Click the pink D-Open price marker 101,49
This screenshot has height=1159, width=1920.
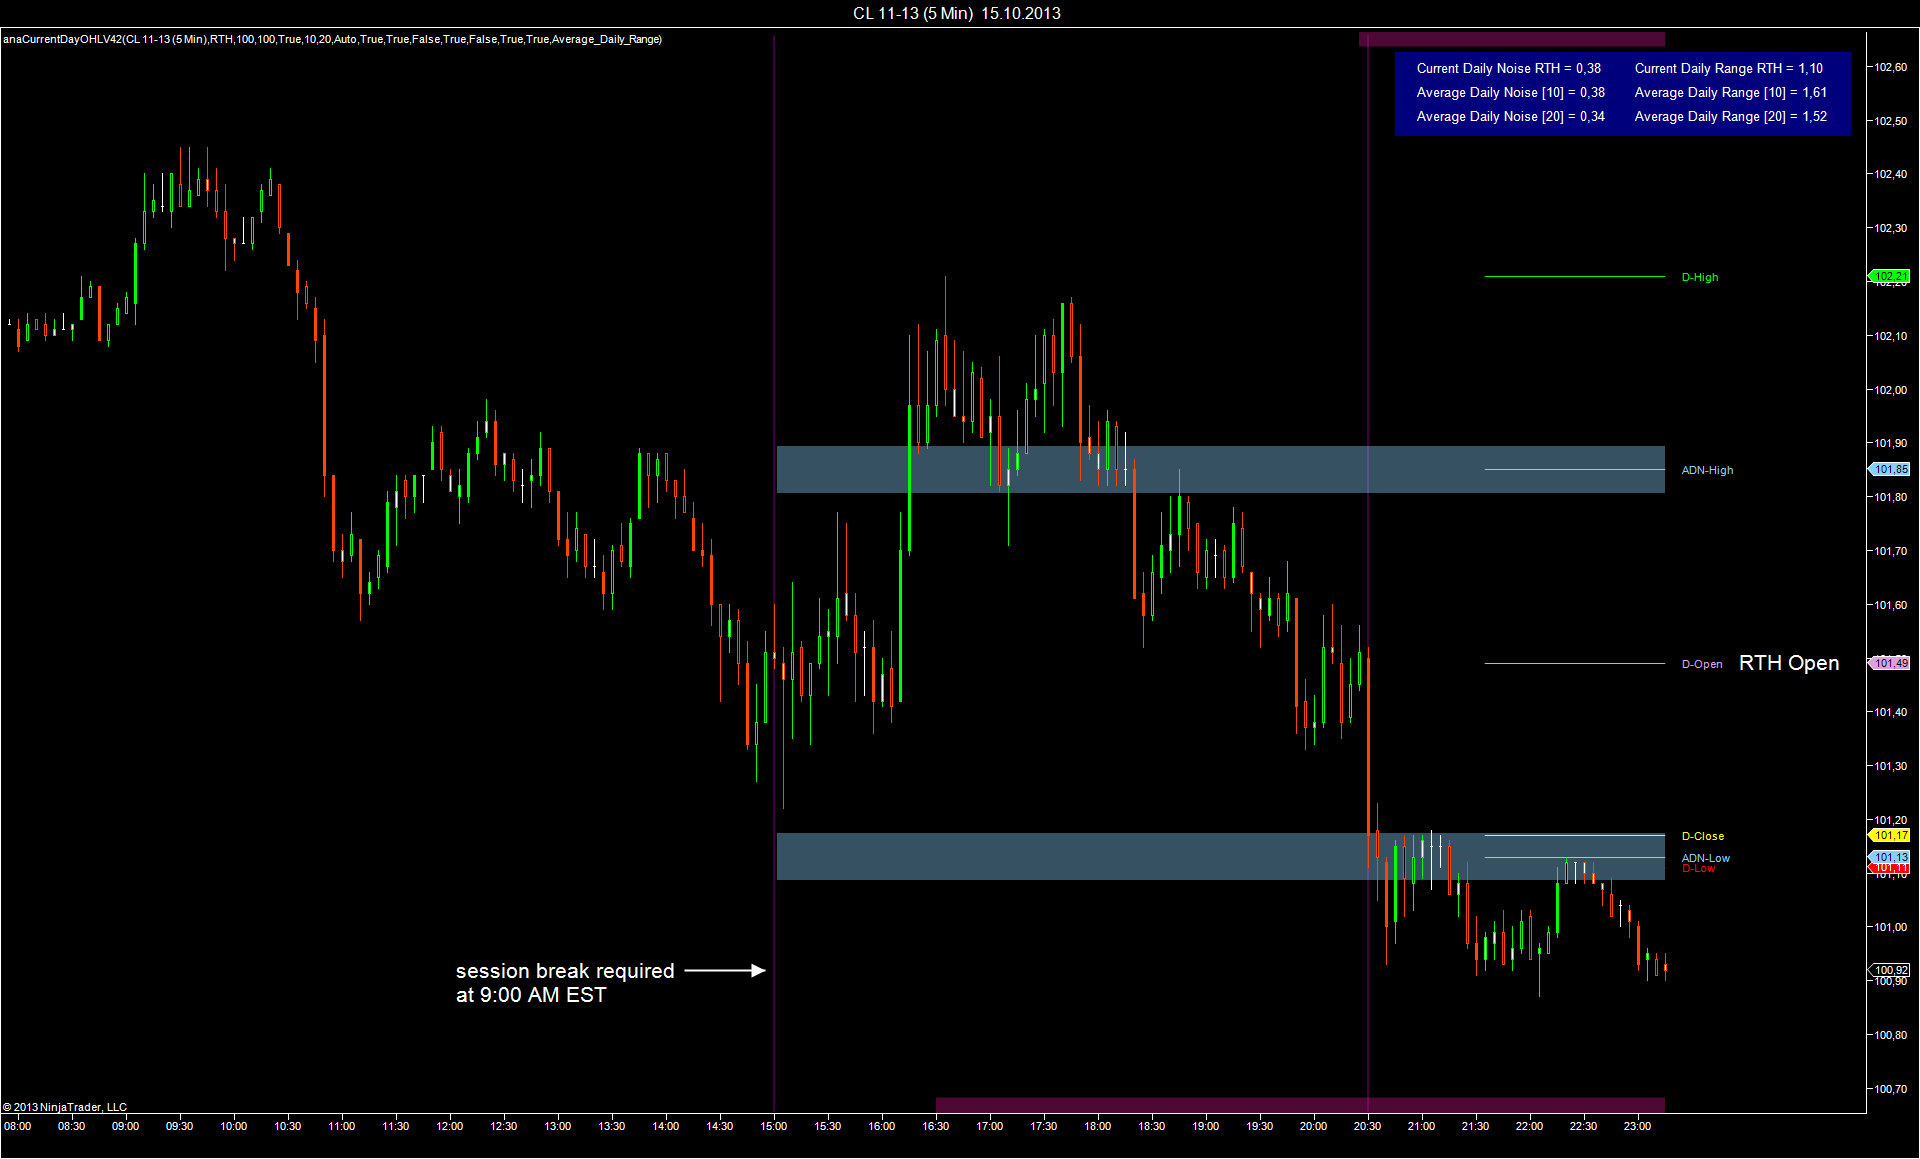[1890, 663]
